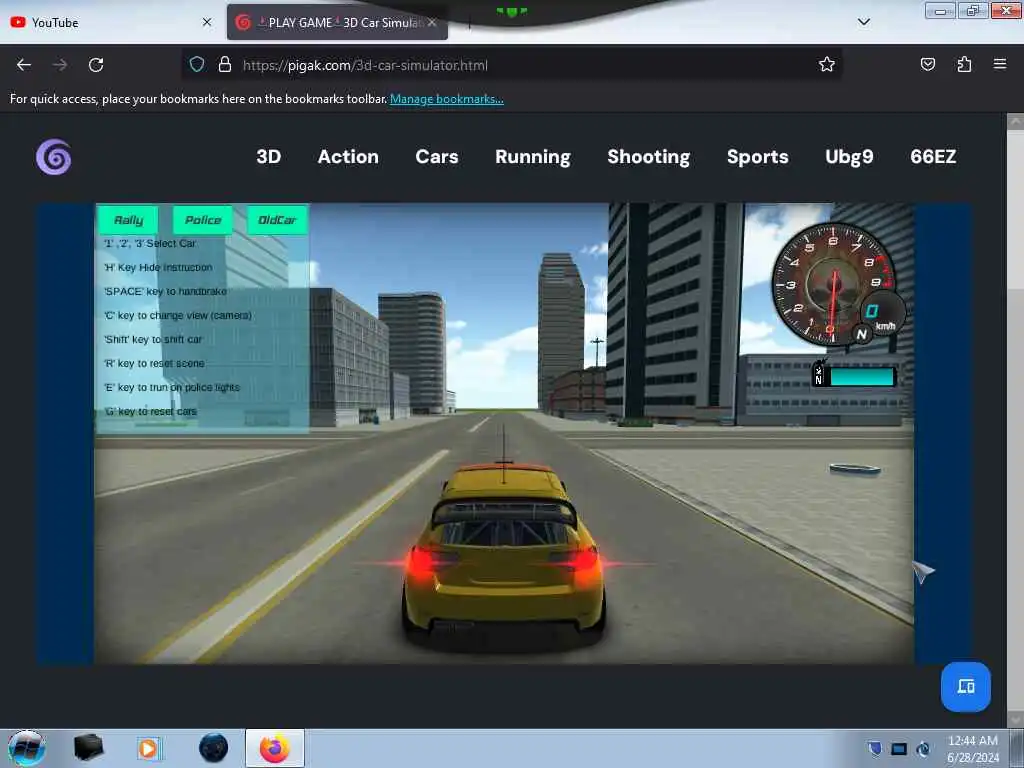Viewport: 1024px width, 768px height.
Task: Click the "'H' Key Hide instruction" text
Action: coord(158,267)
